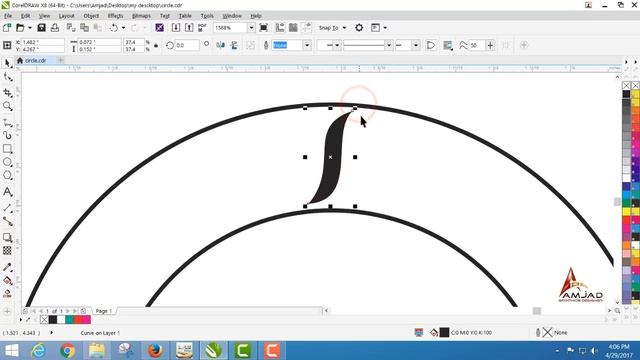This screenshot has width=640, height=360.
Task: Mirror the object vertically
Action: pos(234,45)
